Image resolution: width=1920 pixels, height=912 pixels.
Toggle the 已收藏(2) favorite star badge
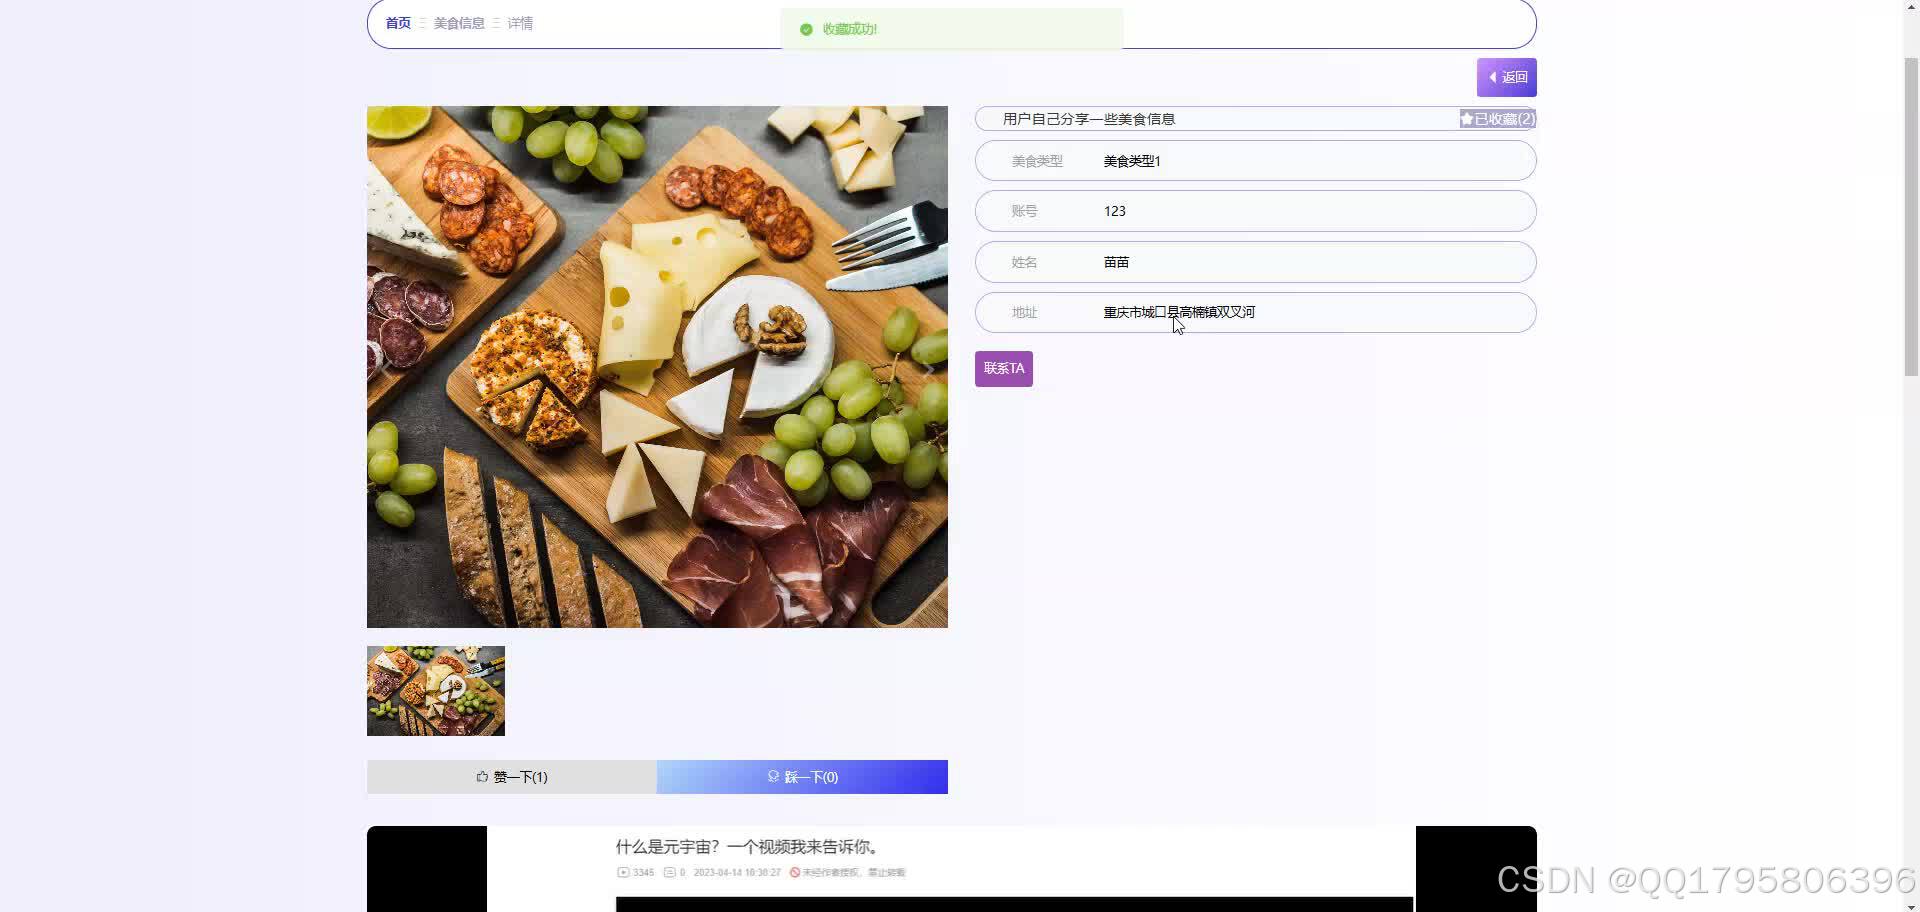1496,119
